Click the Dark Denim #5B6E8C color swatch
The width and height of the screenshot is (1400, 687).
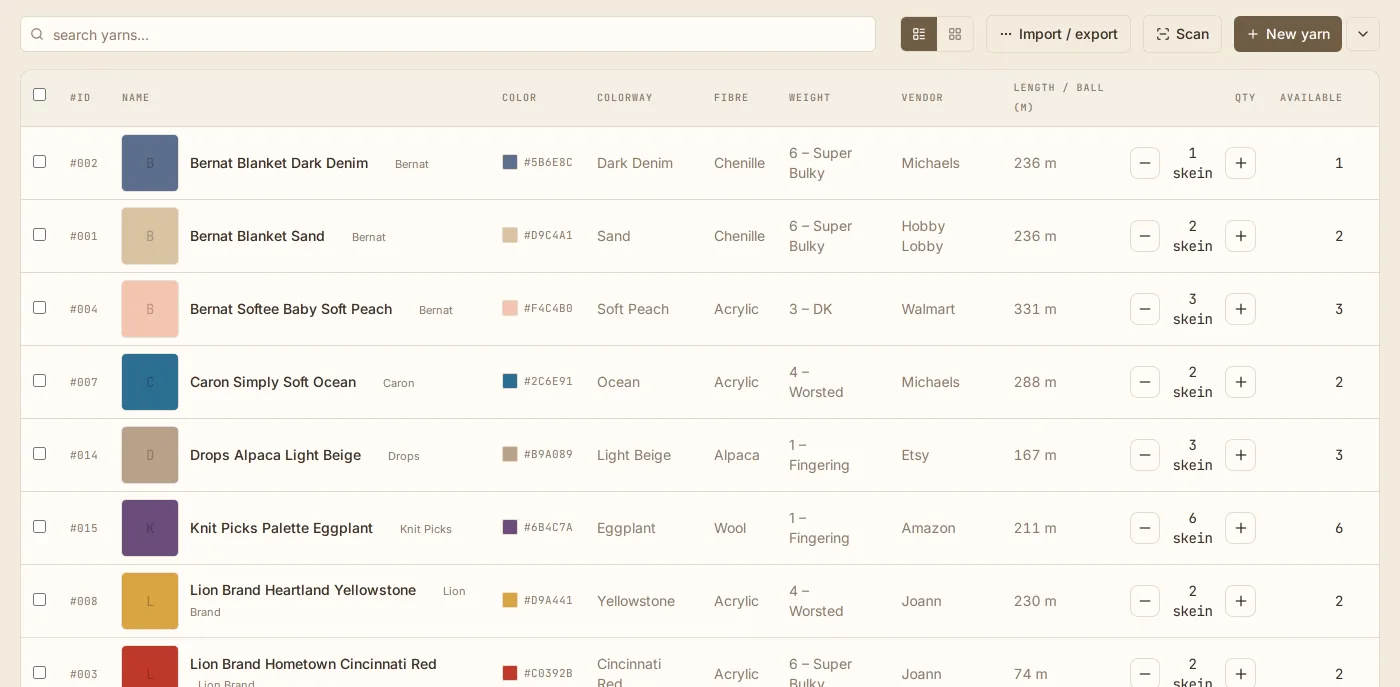(x=510, y=162)
